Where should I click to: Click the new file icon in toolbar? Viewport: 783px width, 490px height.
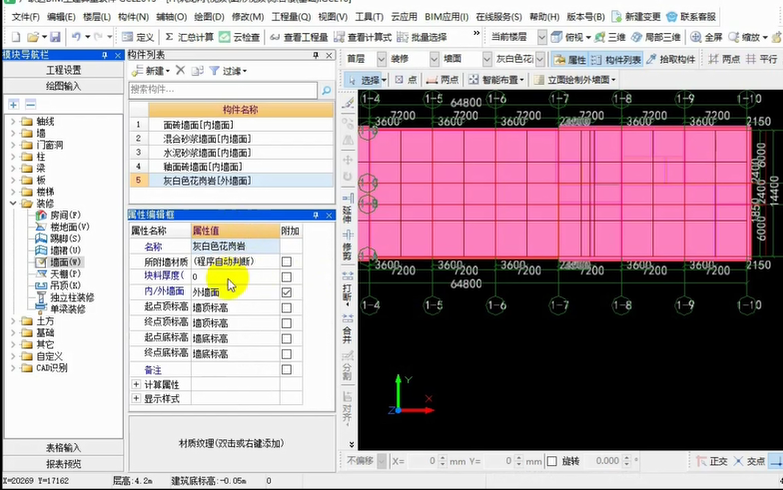16,37
